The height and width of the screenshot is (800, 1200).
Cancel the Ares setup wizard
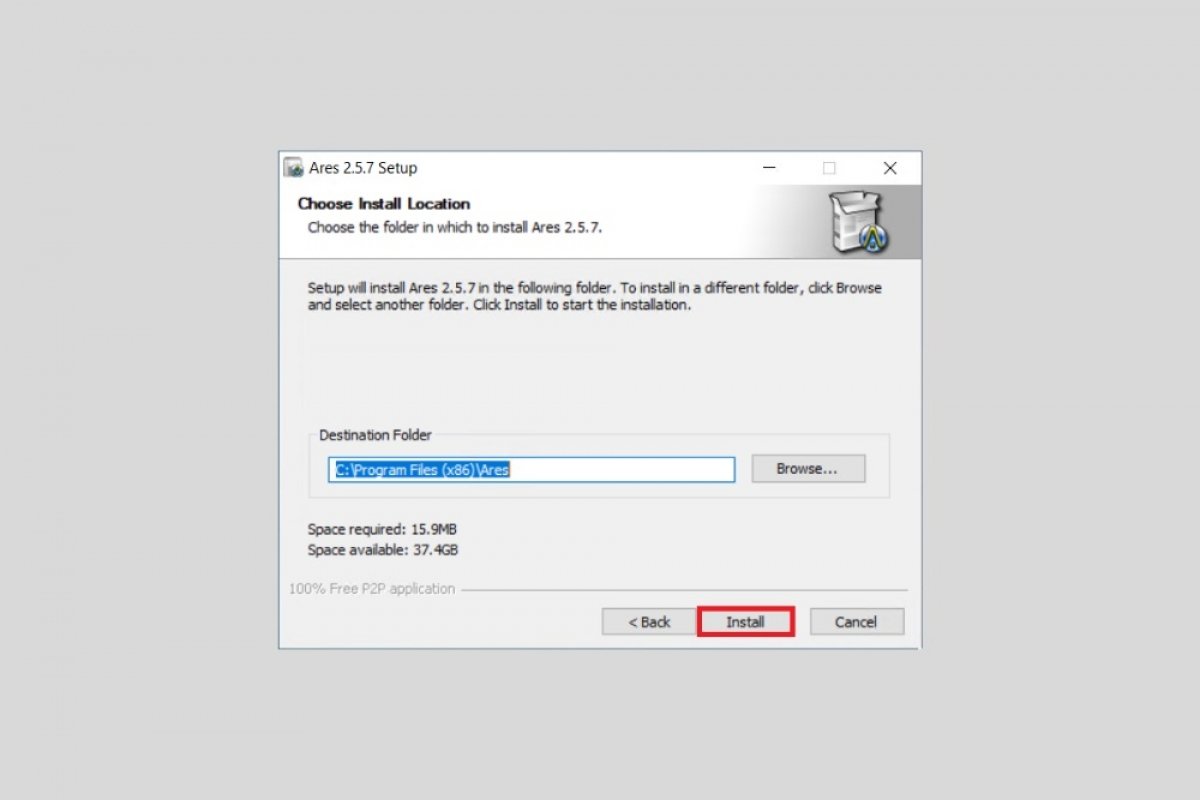click(x=856, y=622)
